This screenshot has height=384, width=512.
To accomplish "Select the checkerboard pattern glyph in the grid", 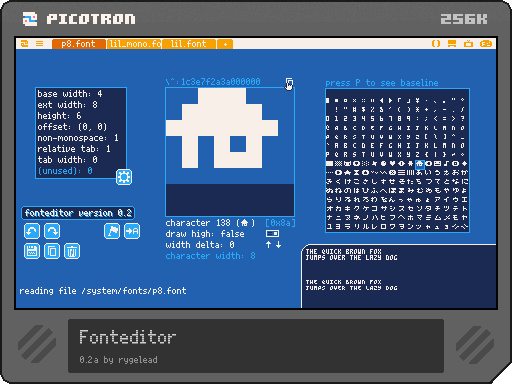I will 338,164.
